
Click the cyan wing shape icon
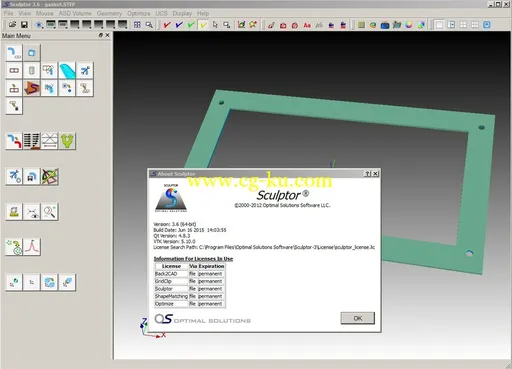tap(67, 70)
